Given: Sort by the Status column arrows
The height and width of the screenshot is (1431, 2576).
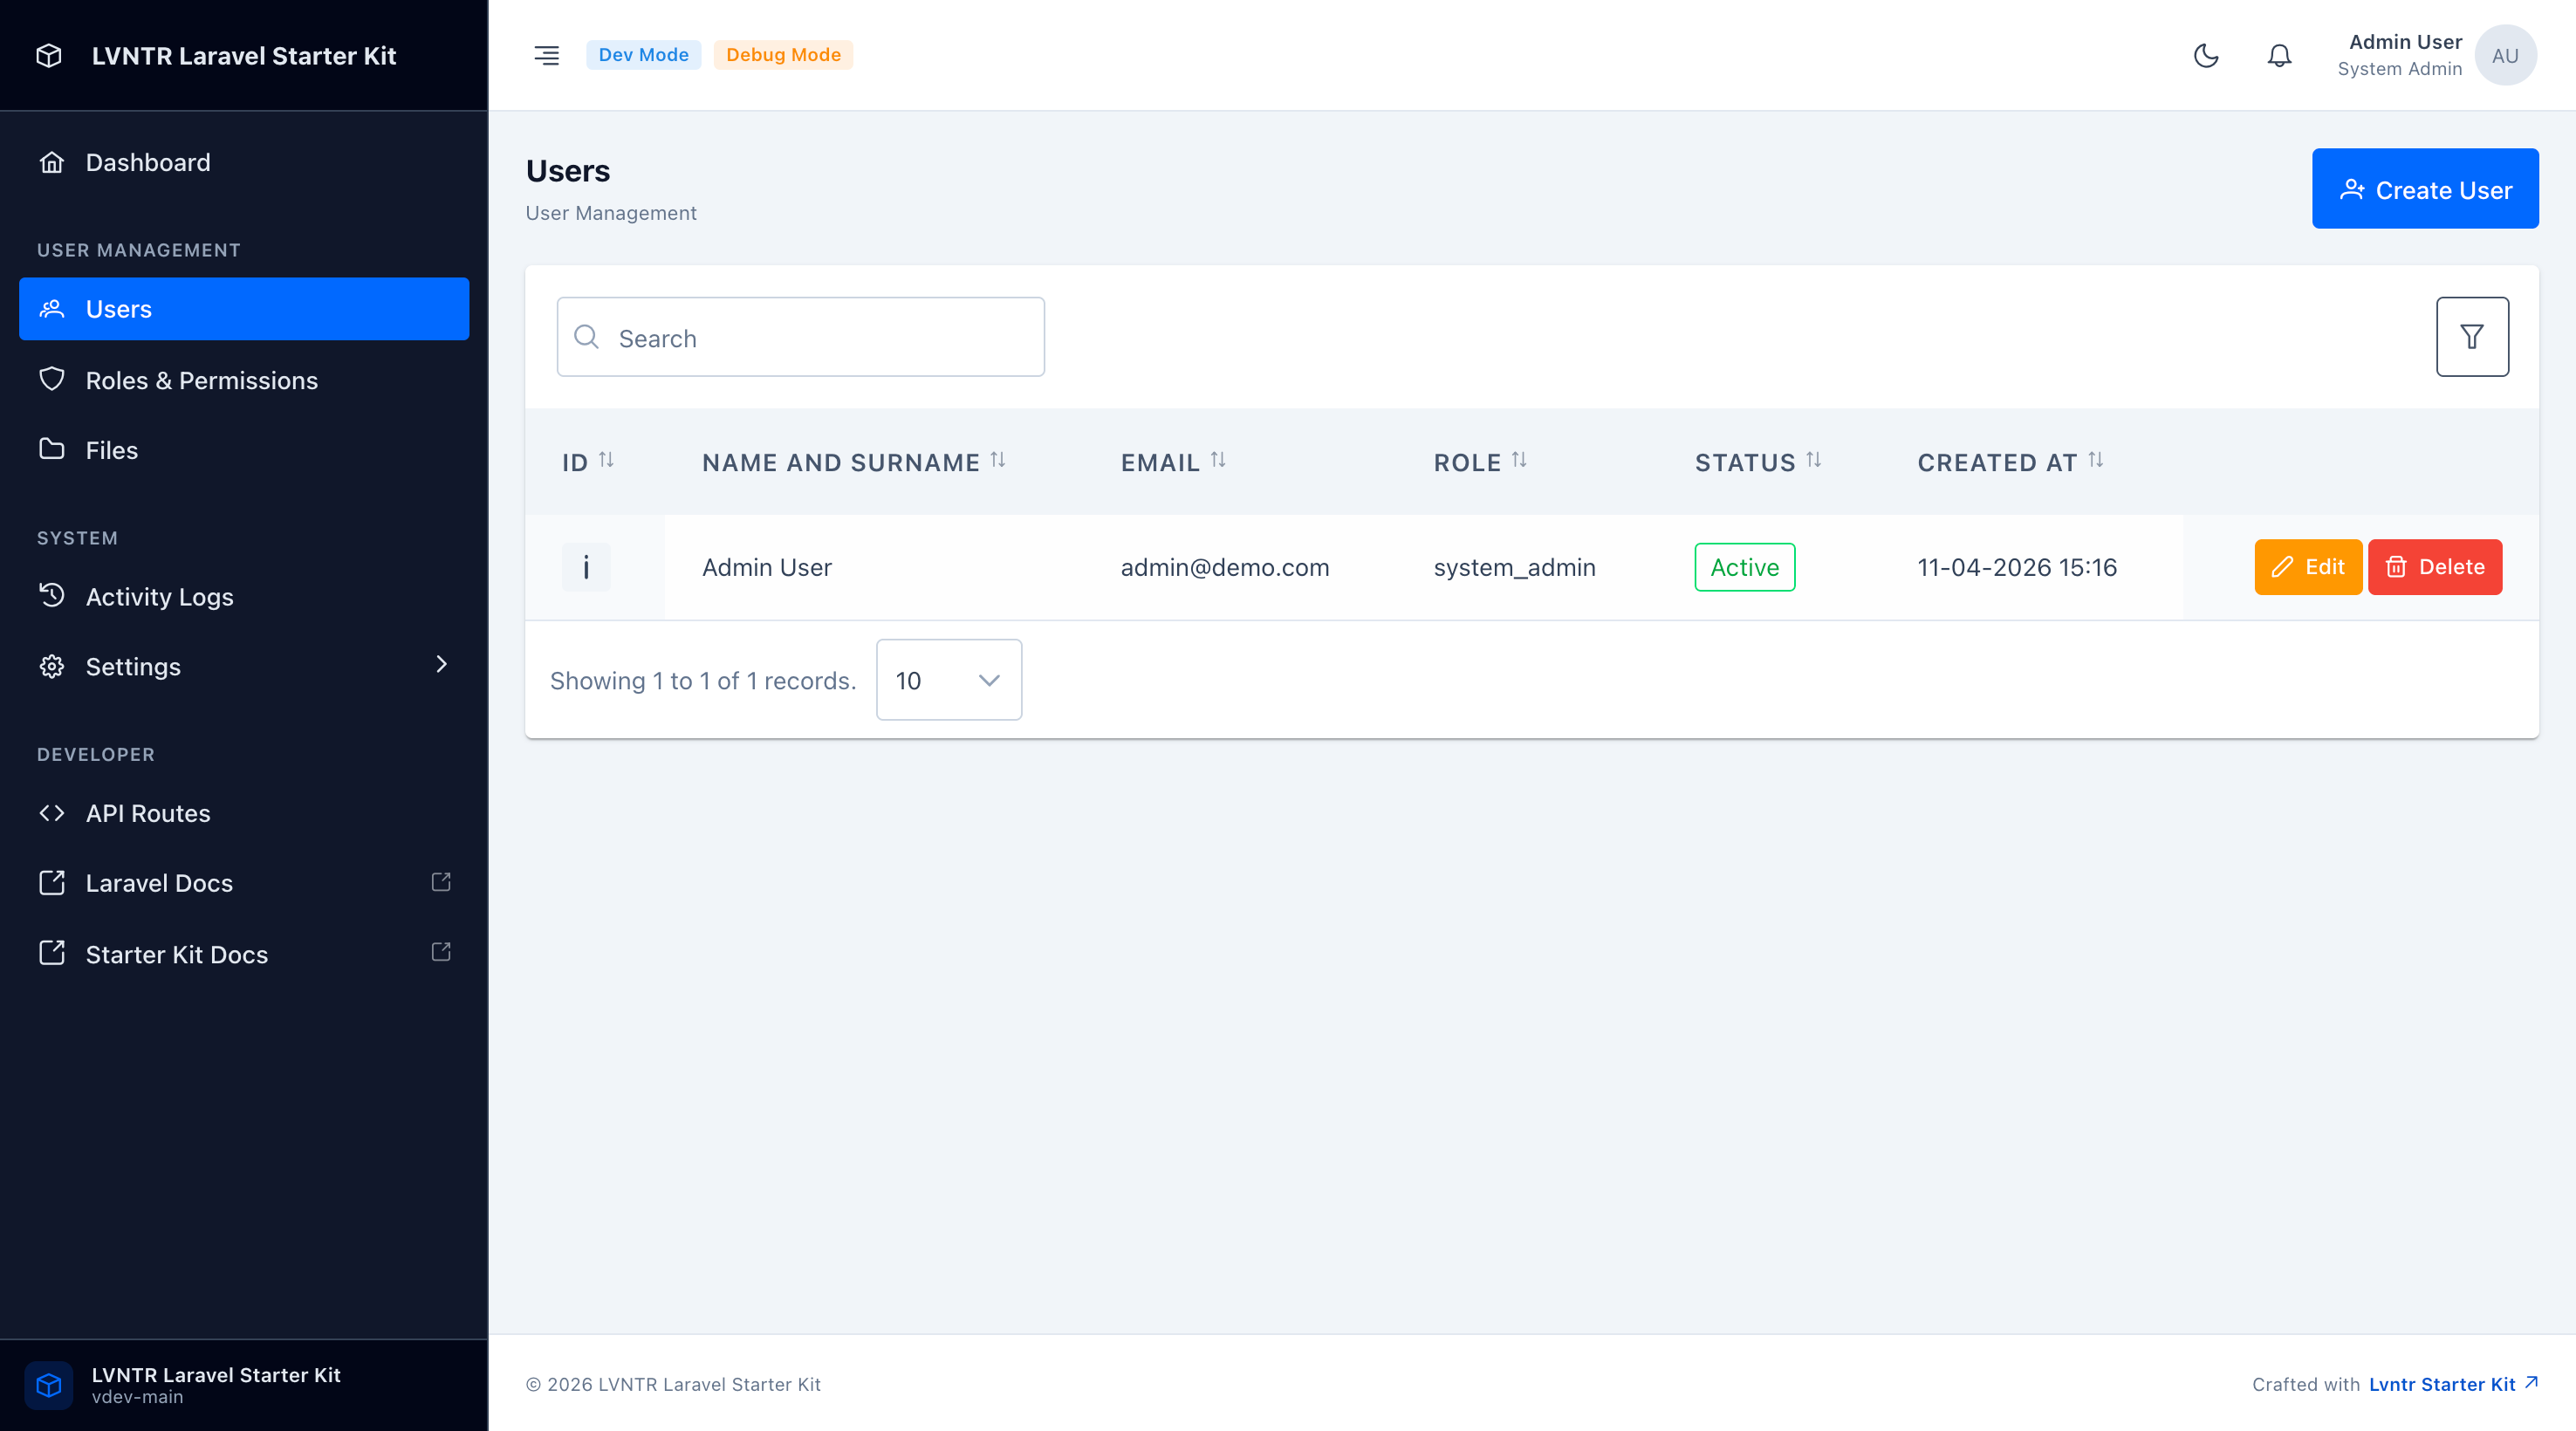Looking at the screenshot, I should [x=1813, y=460].
